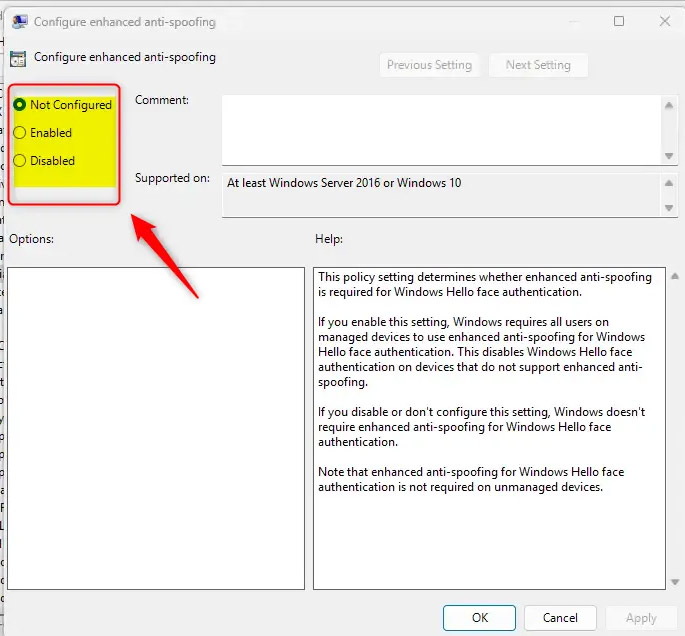Cancel the policy dialog

click(x=560, y=618)
